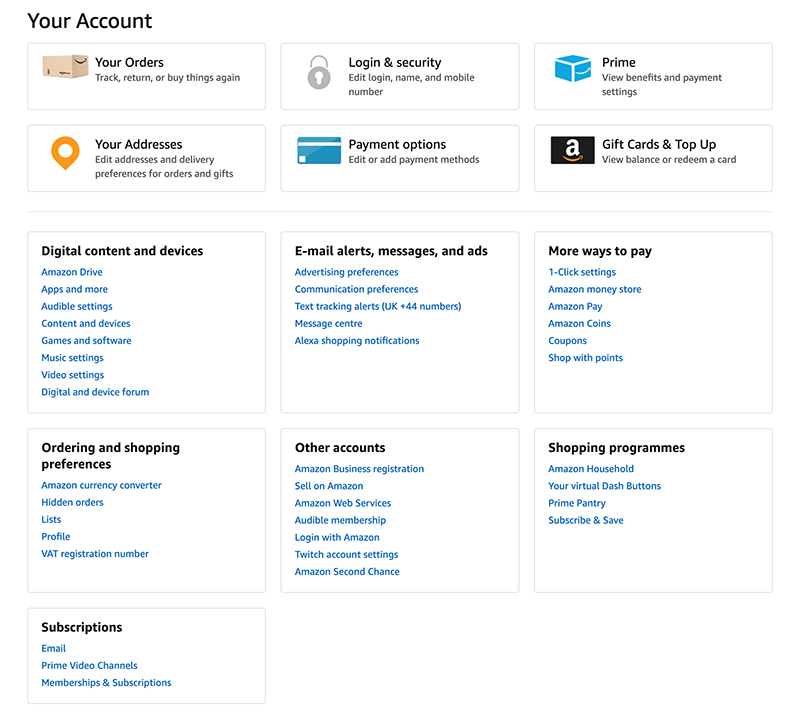Screen dimensions: 800x721
Task: Open the Payment options card title
Action: click(397, 144)
